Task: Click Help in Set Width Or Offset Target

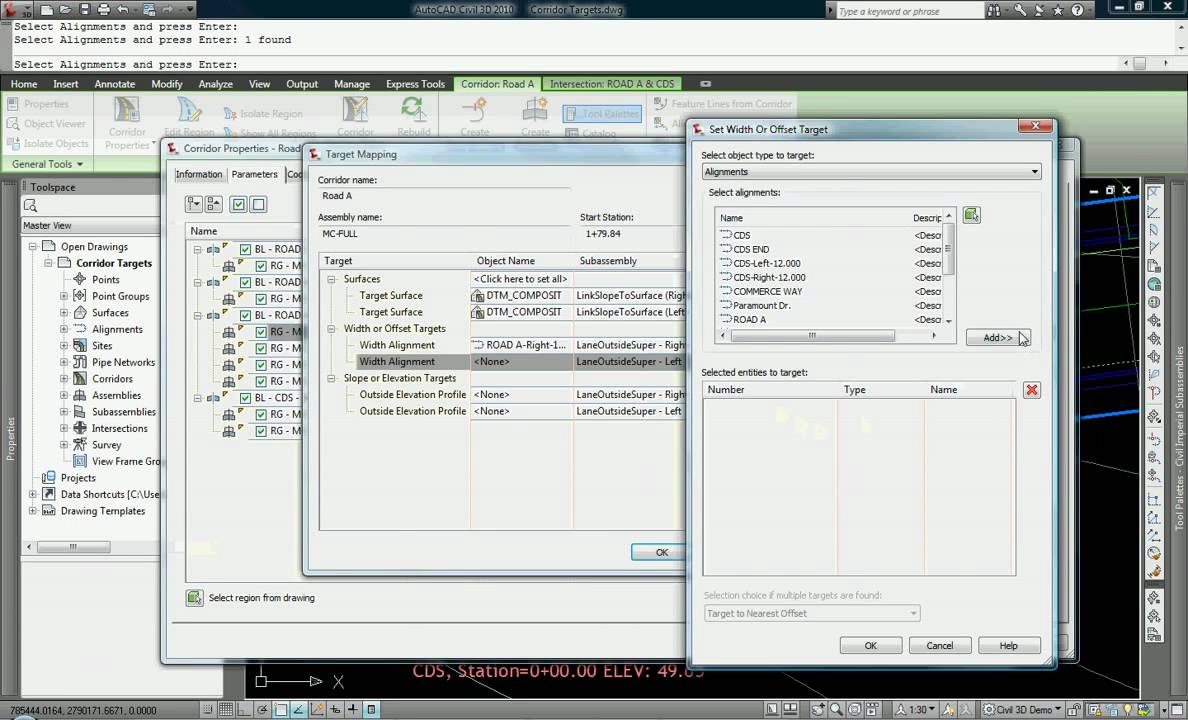Action: point(1008,646)
